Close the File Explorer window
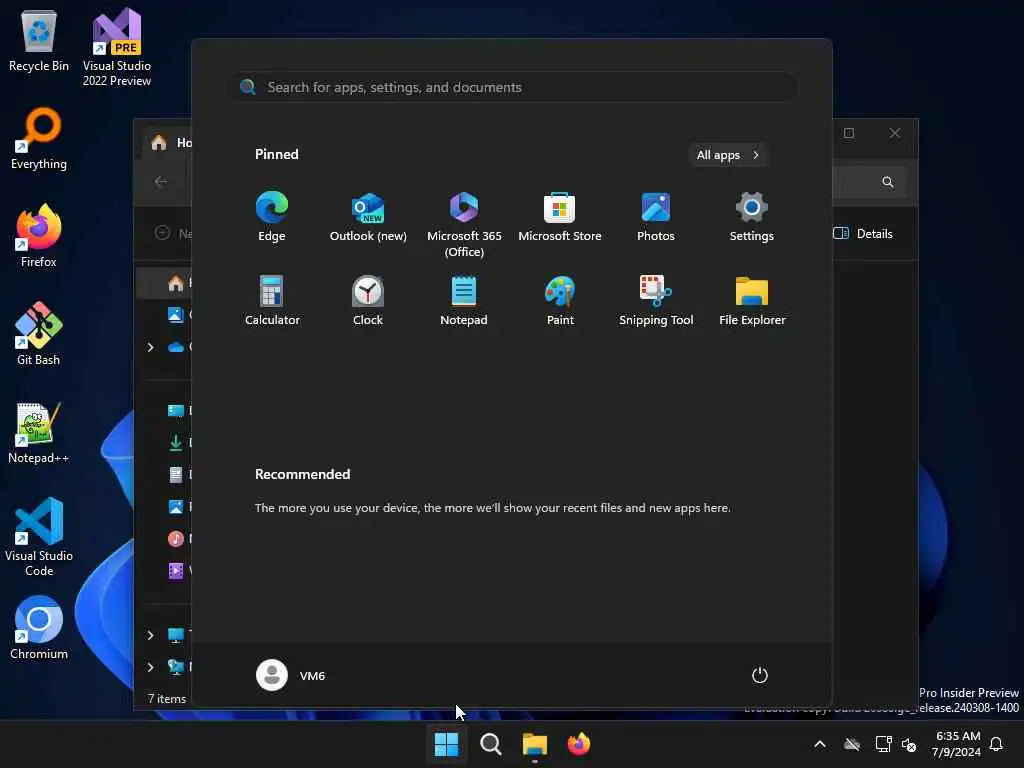 point(895,133)
